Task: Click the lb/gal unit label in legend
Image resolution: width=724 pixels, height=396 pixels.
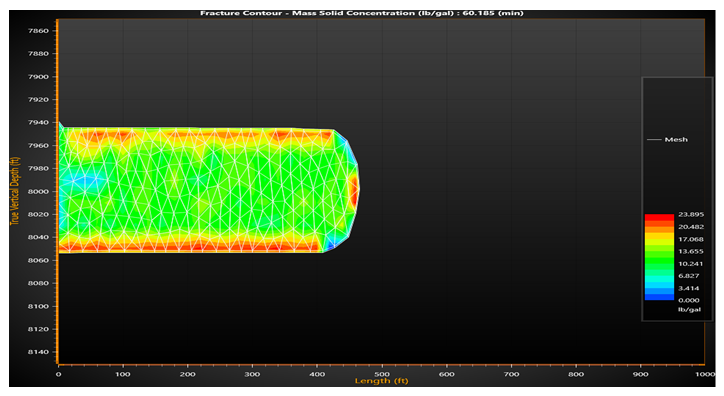Action: pos(689,309)
